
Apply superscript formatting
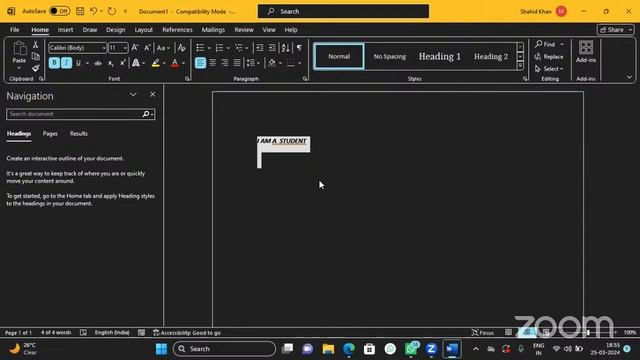tap(122, 63)
